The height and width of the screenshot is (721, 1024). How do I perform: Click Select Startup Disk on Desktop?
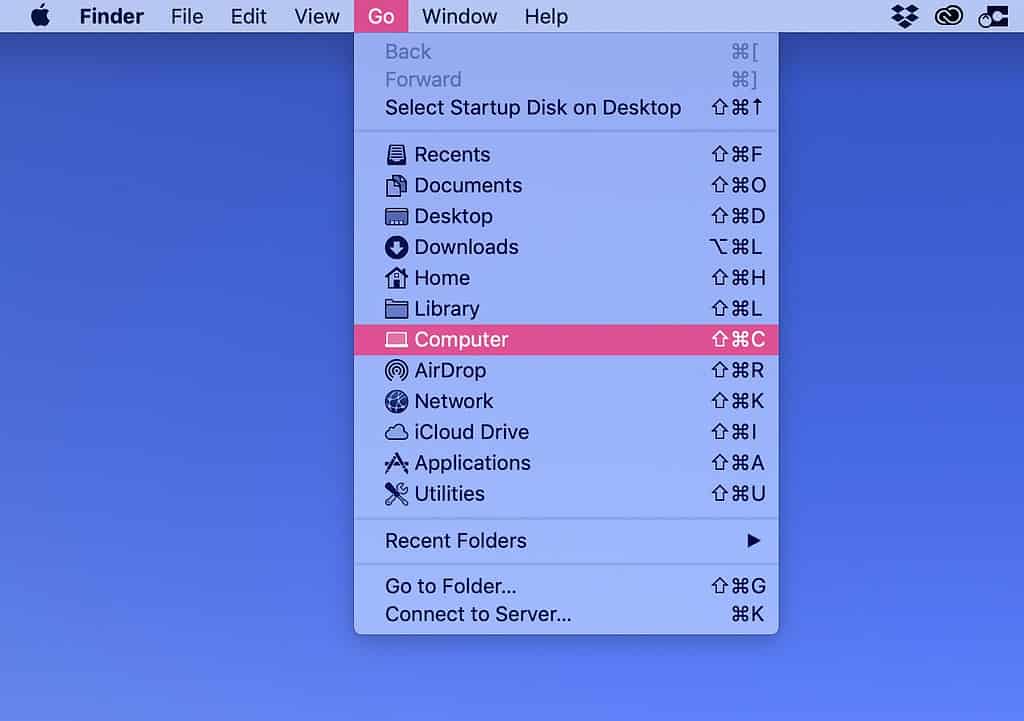(533, 107)
